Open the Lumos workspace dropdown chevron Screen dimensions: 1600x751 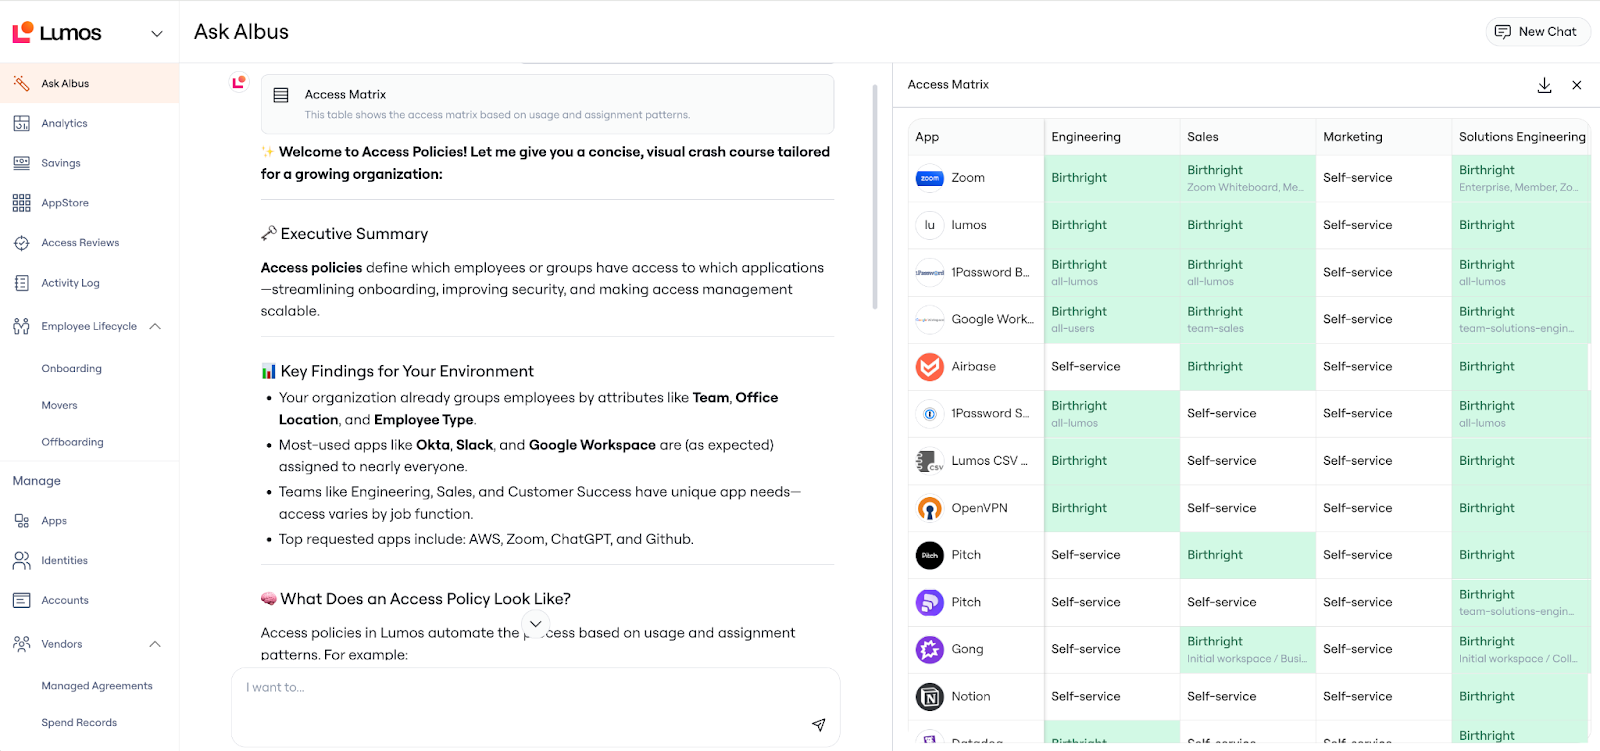click(157, 33)
